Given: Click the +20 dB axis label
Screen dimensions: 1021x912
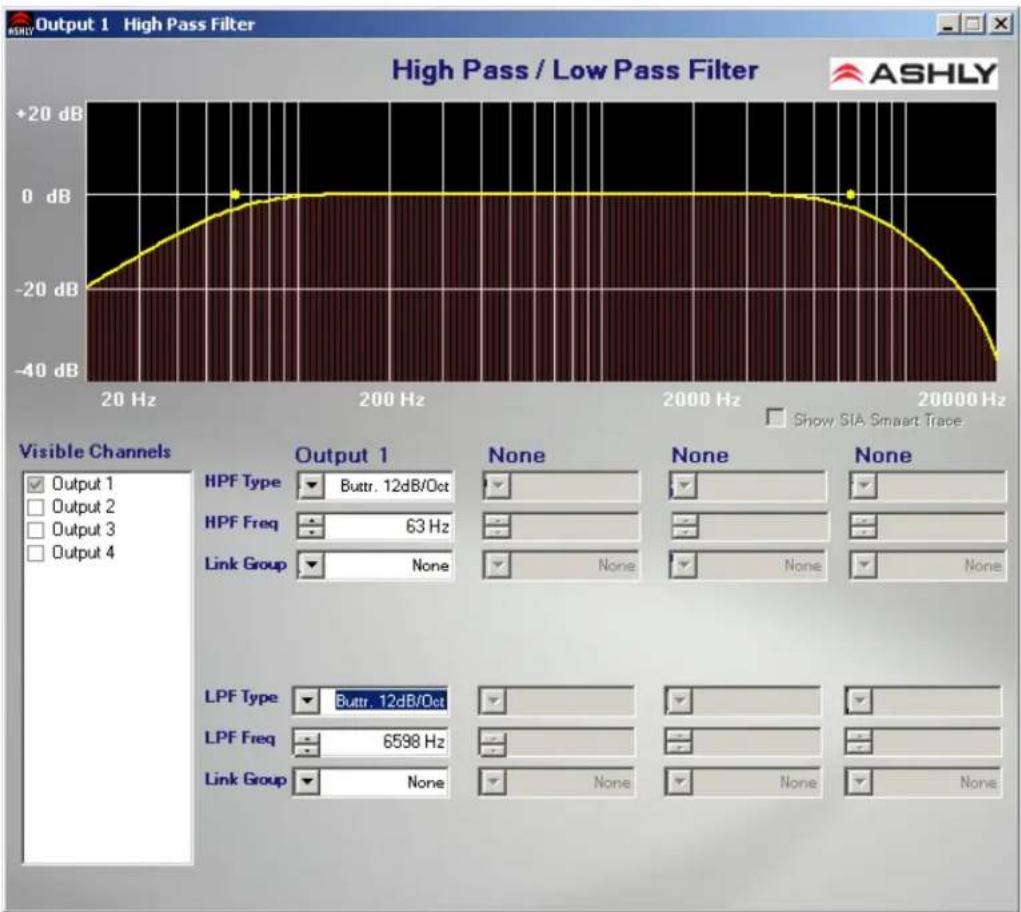Looking at the screenshot, I should pyautogui.click(x=49, y=114).
